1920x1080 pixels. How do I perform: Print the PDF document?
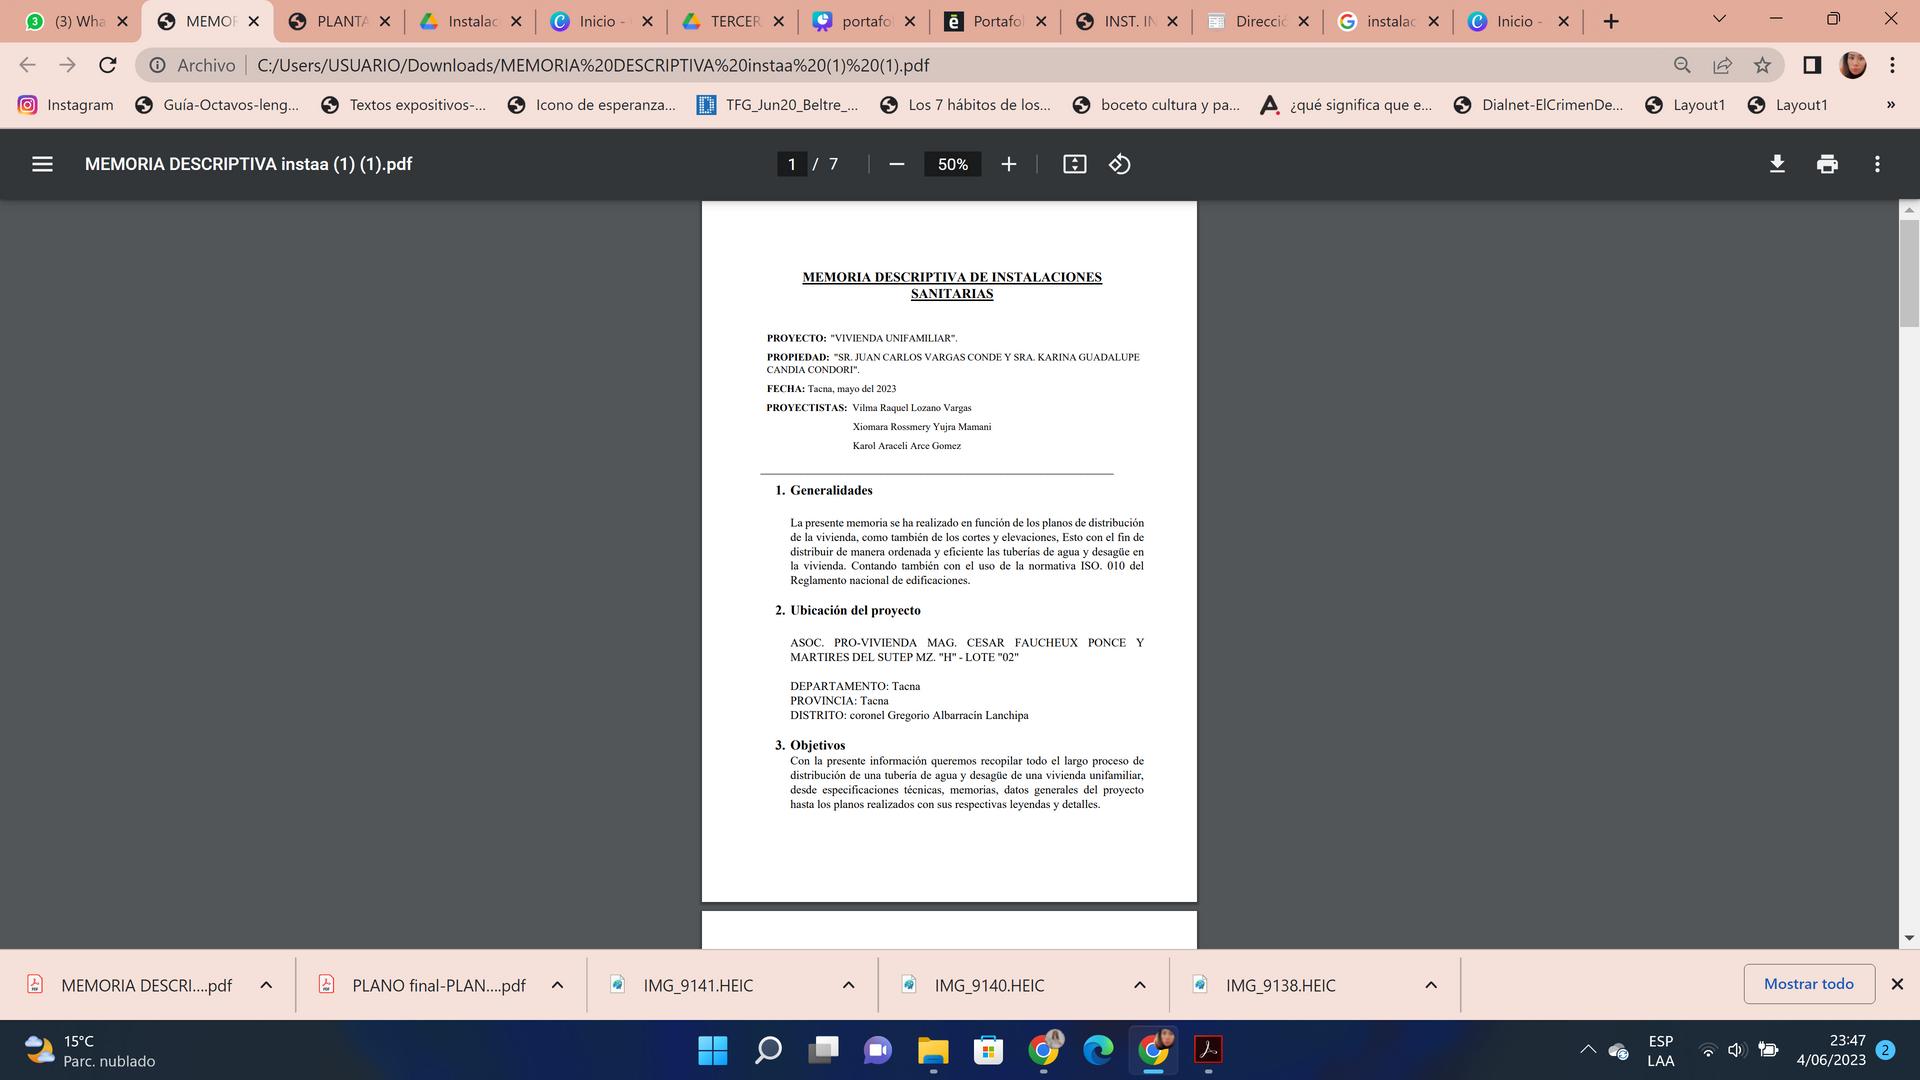(1827, 164)
